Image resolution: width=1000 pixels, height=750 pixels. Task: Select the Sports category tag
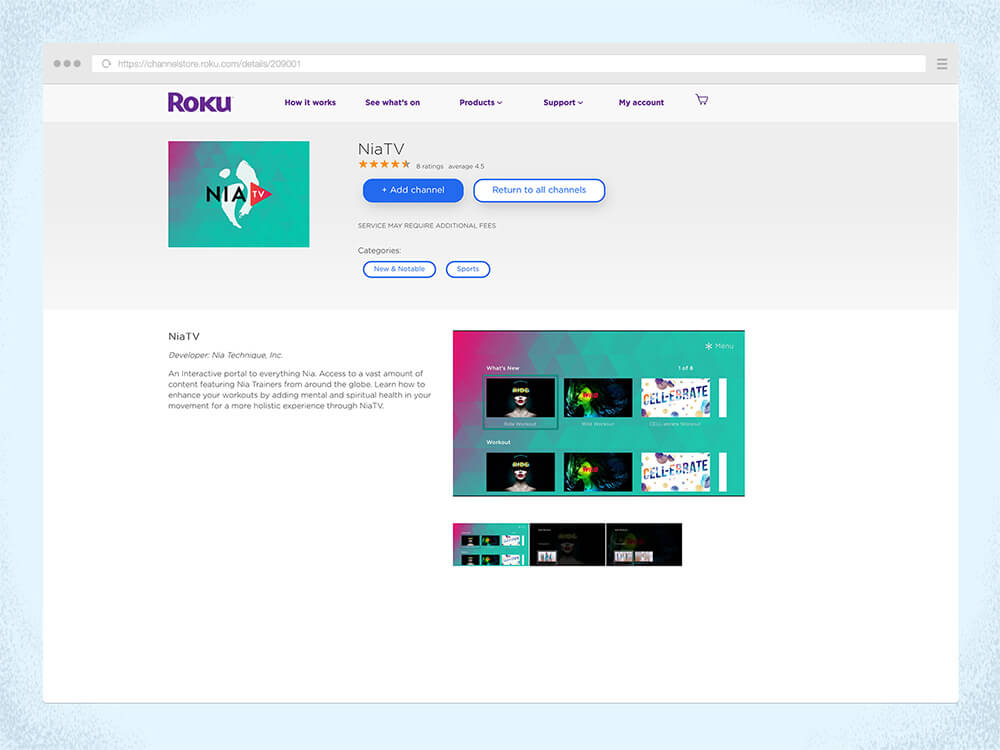[467, 269]
